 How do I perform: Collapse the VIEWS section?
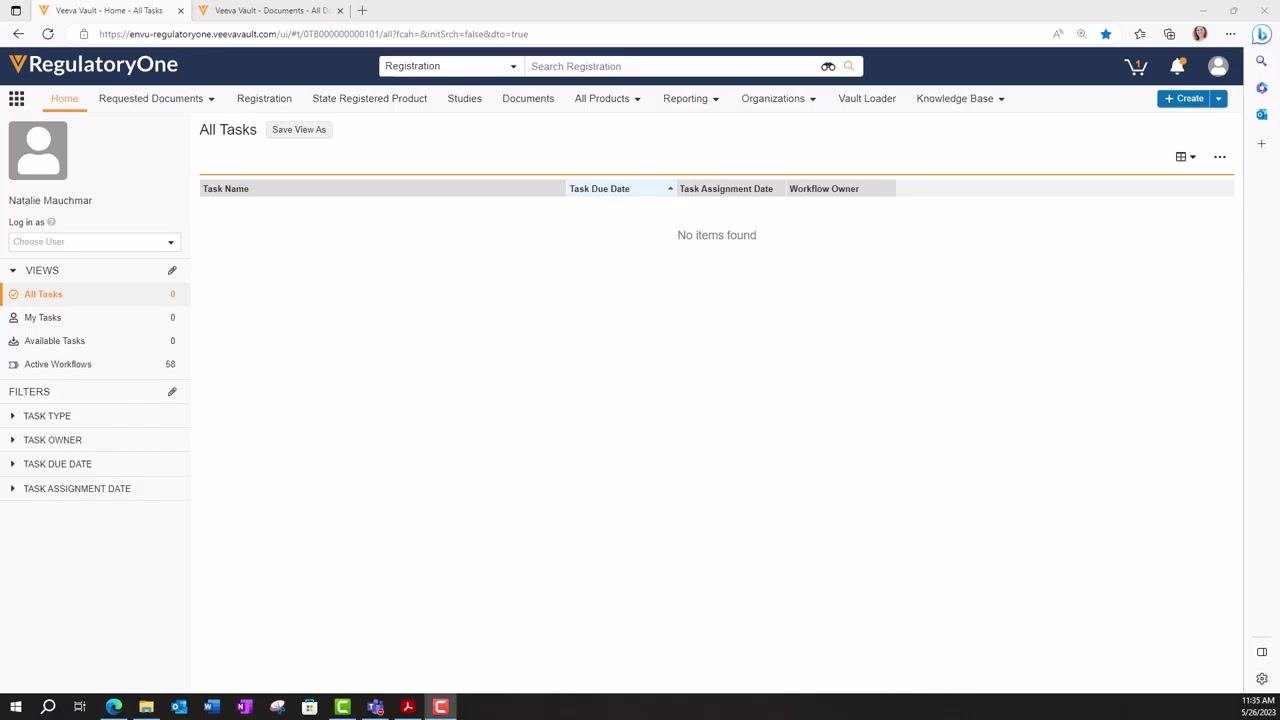coord(13,270)
